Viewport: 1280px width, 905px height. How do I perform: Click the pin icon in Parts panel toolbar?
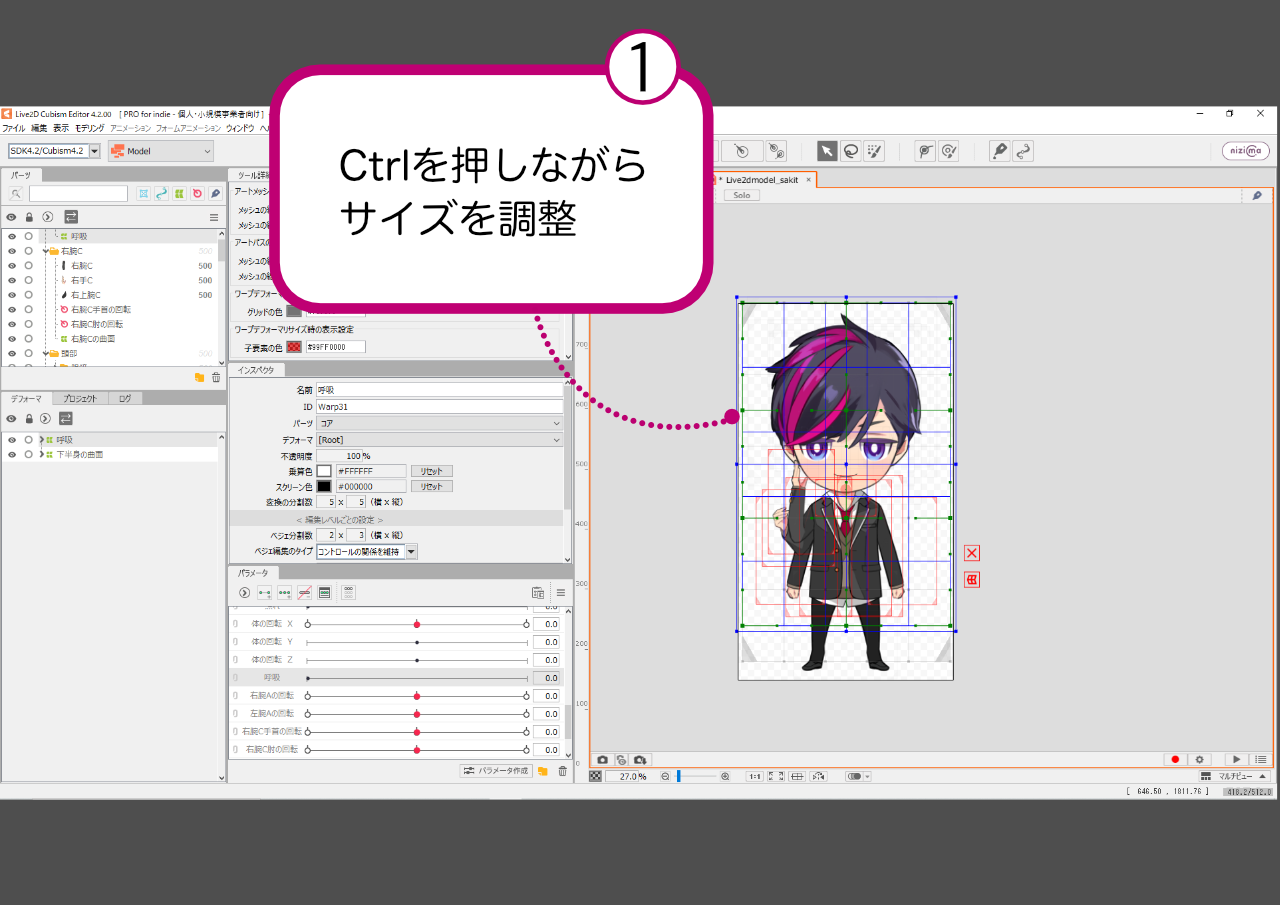click(x=215, y=193)
